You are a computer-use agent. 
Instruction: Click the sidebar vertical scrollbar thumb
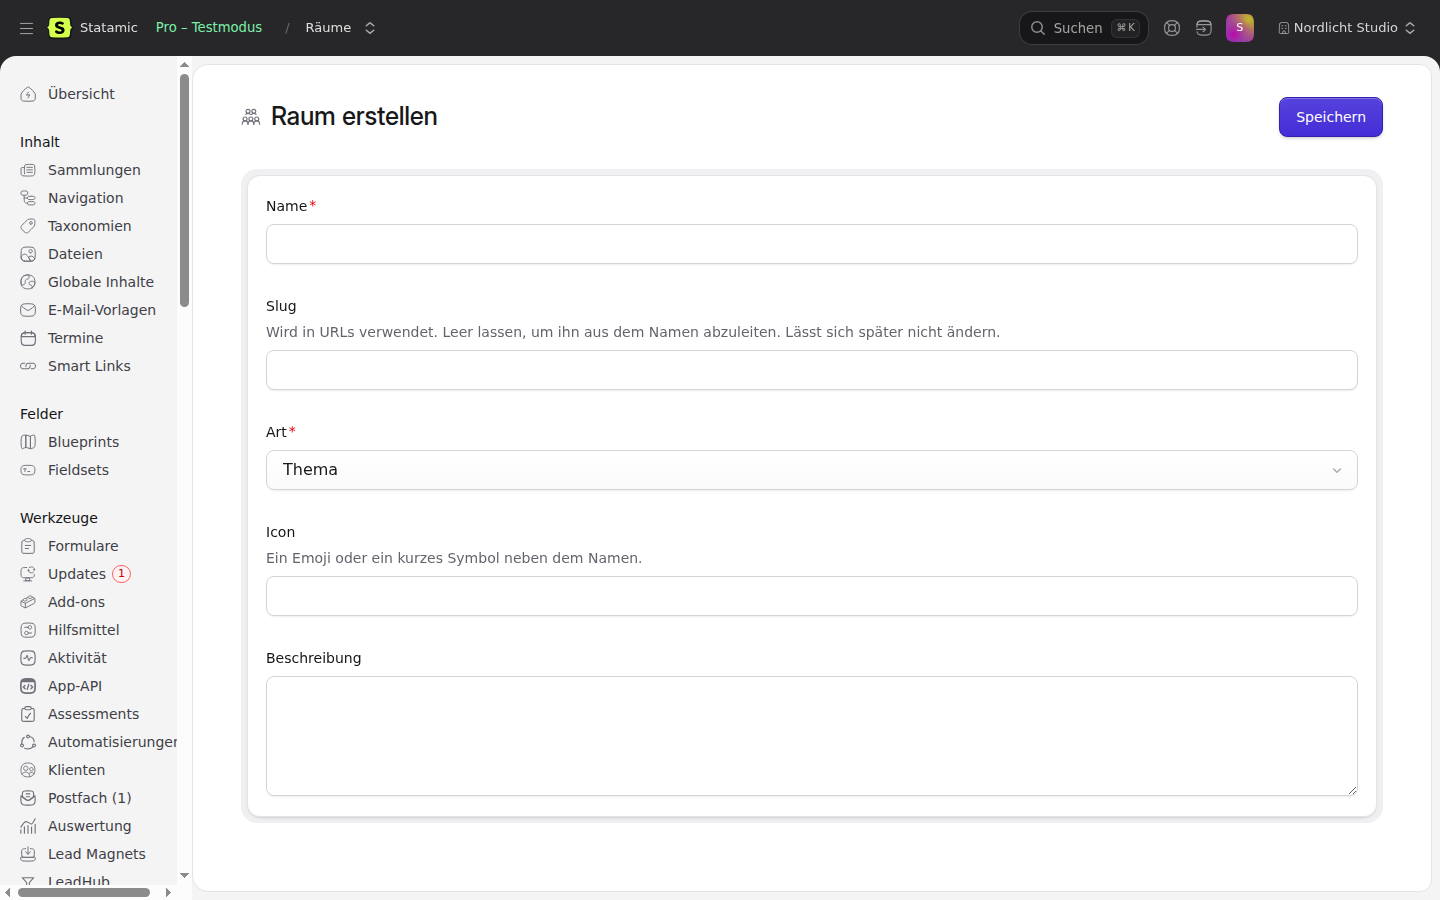pyautogui.click(x=184, y=190)
